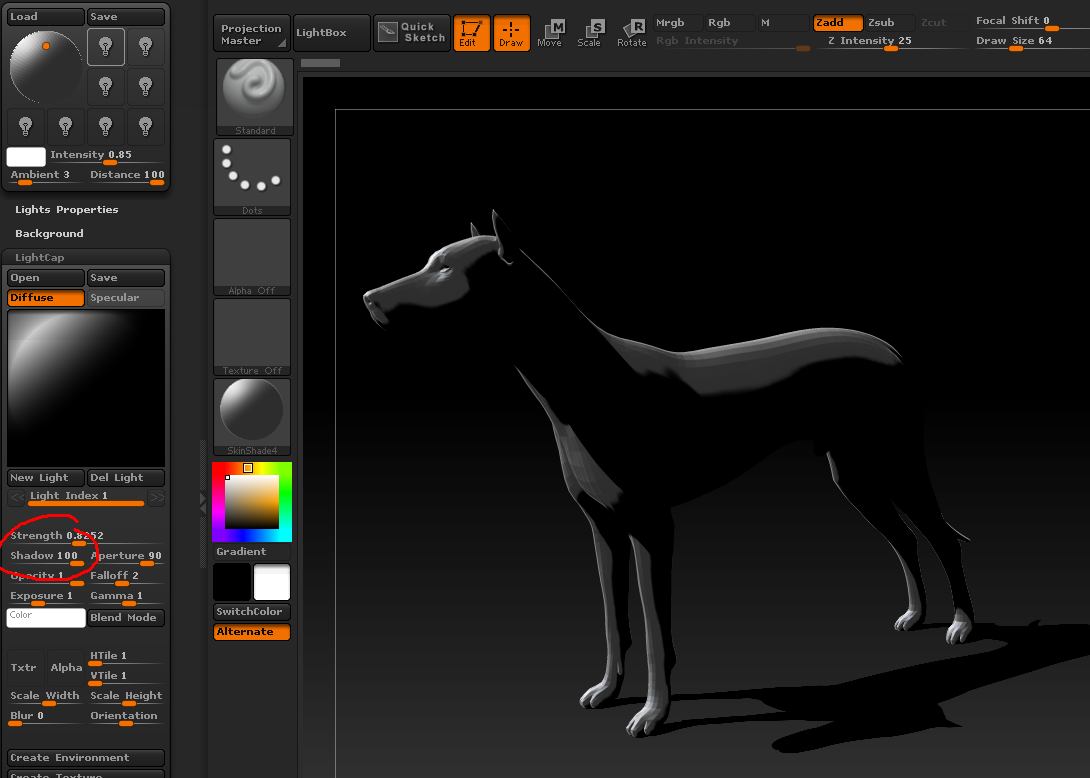Screen dimensions: 1090x778
Task: Open the Standard brush picker
Action: tap(254, 97)
